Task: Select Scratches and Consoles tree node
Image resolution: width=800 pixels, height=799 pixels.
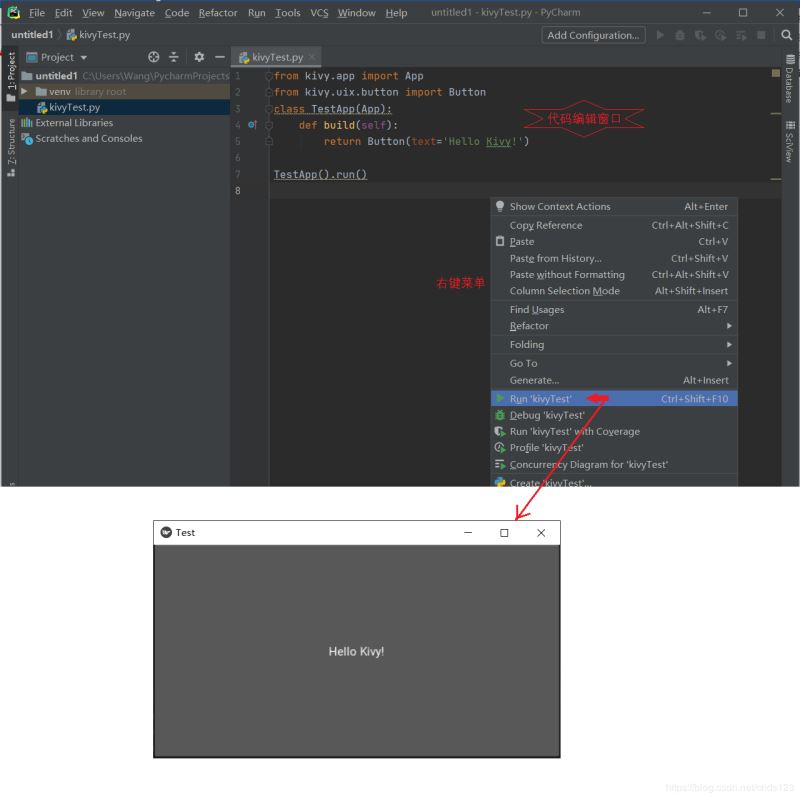Action: [124, 138]
